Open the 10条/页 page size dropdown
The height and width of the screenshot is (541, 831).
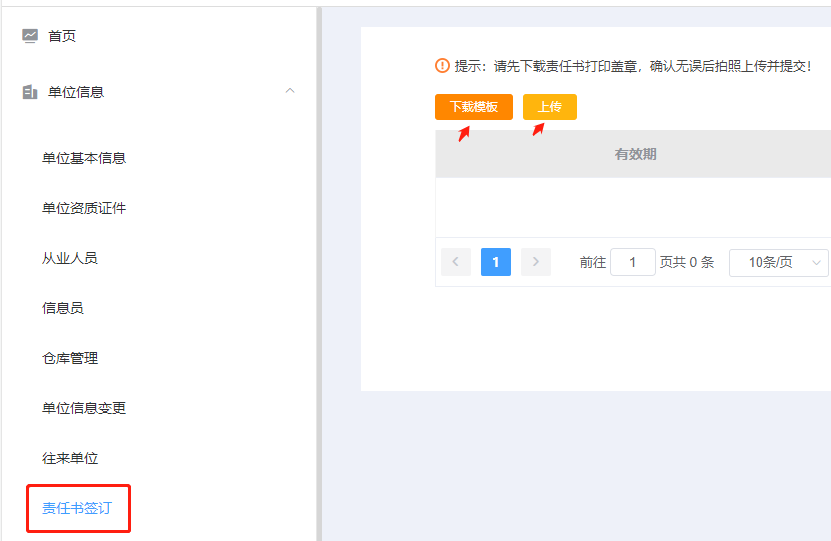[778, 262]
